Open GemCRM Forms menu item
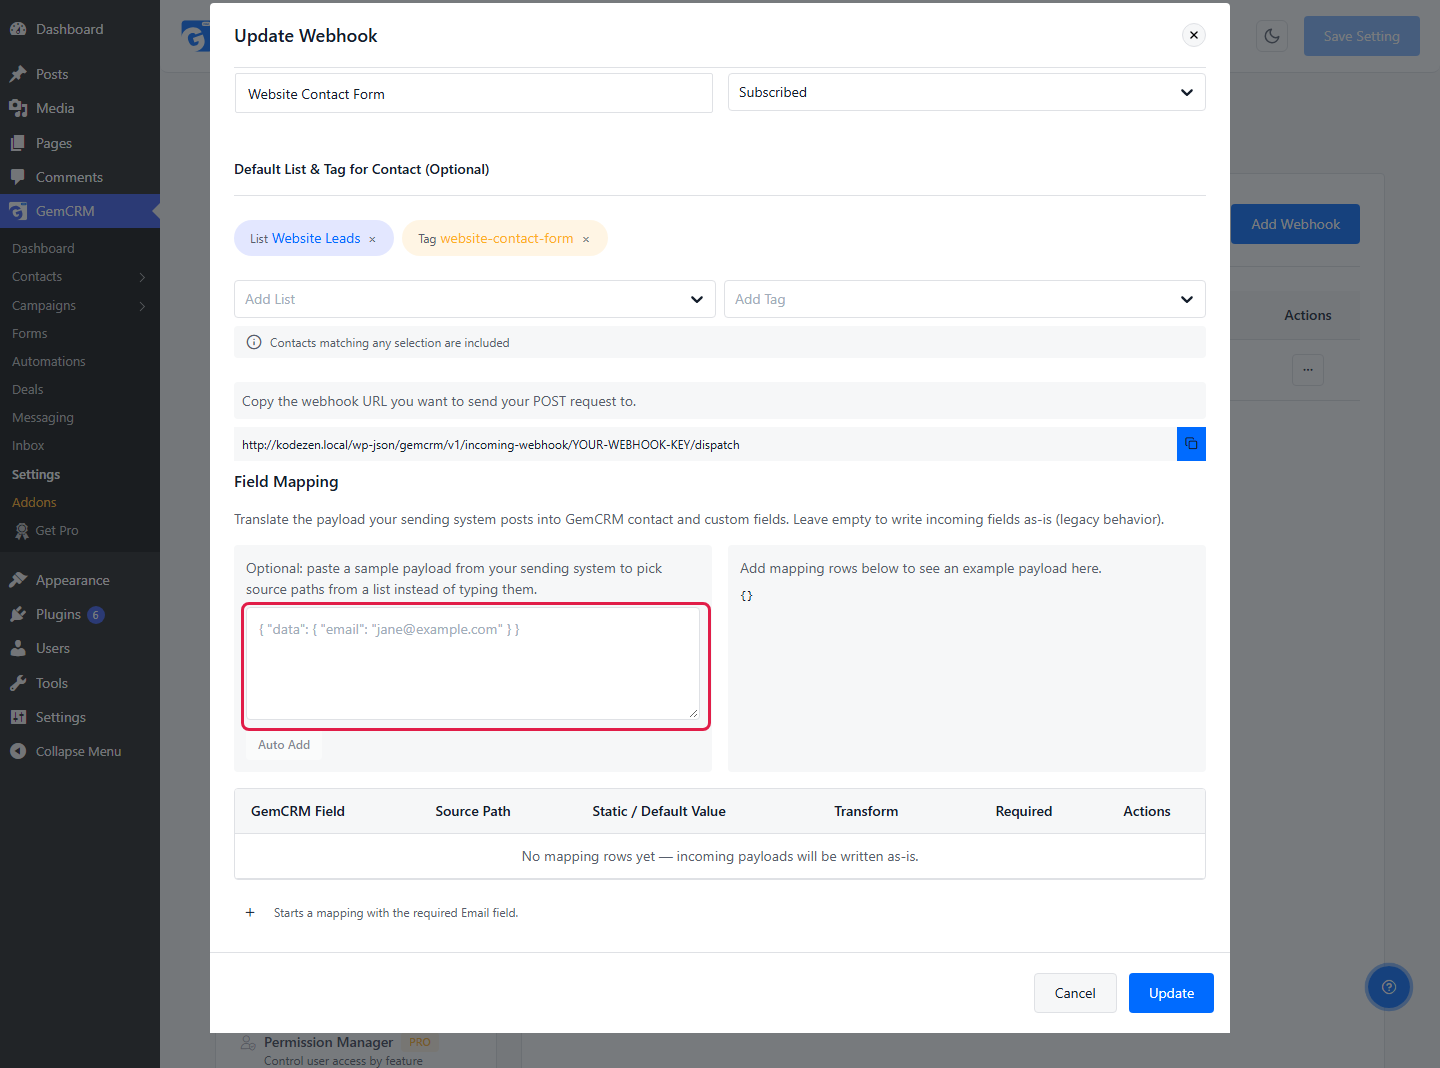The image size is (1440, 1068). 30,333
